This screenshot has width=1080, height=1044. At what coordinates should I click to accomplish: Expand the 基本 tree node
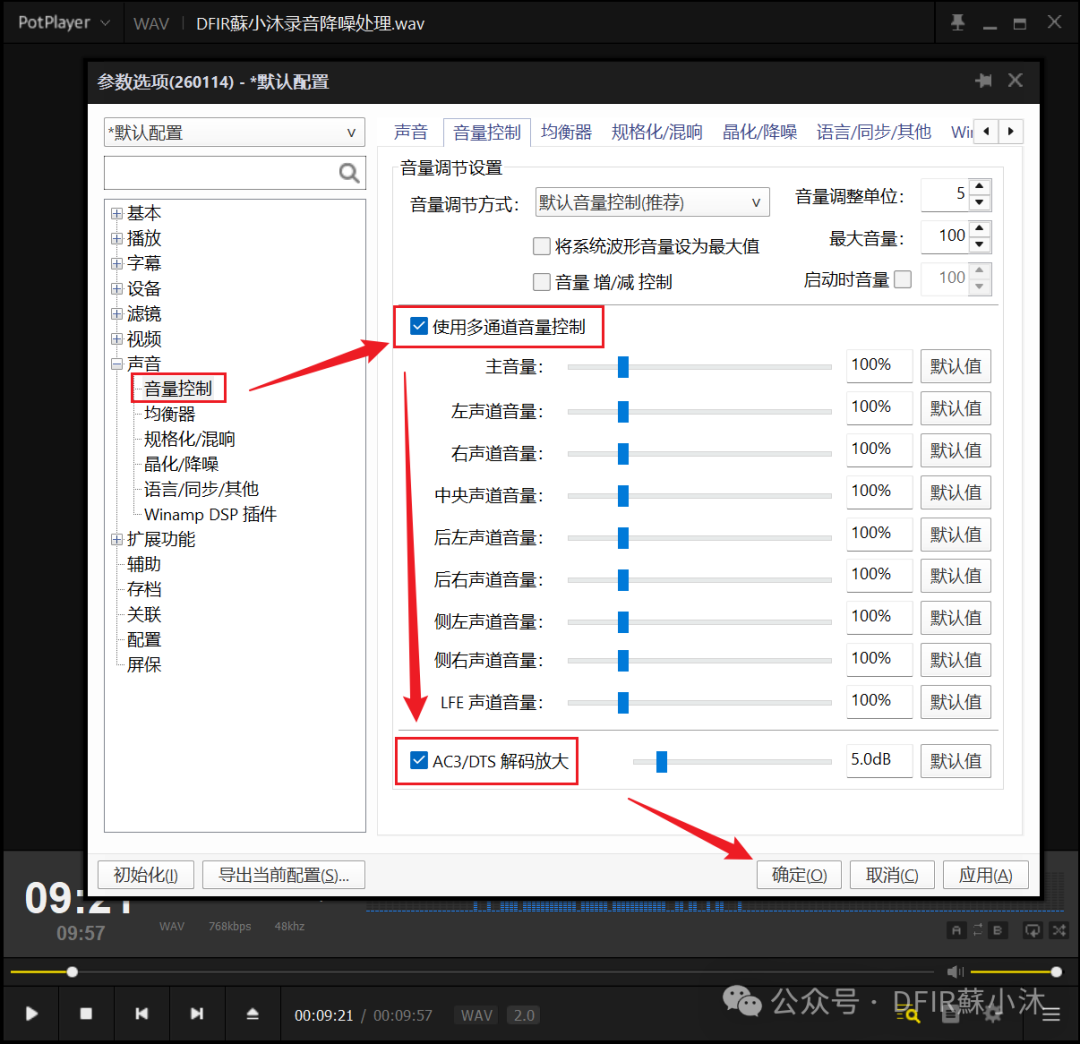117,212
